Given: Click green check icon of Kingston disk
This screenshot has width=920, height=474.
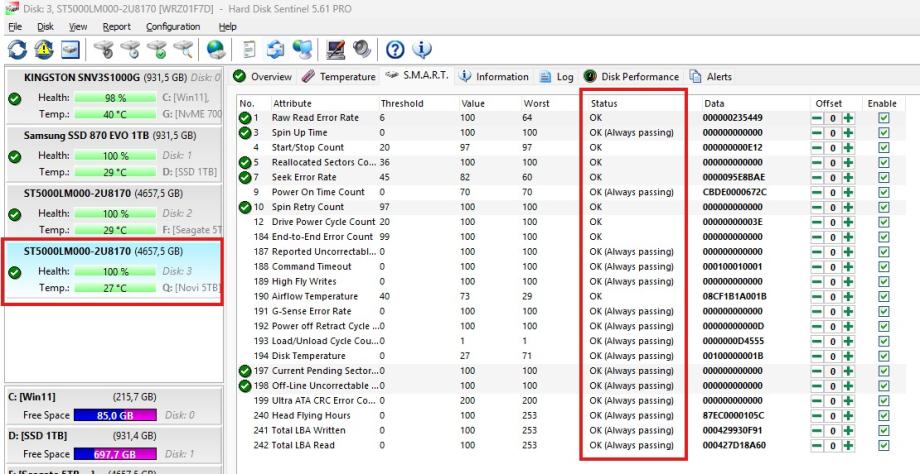Looking at the screenshot, I should tap(15, 99).
